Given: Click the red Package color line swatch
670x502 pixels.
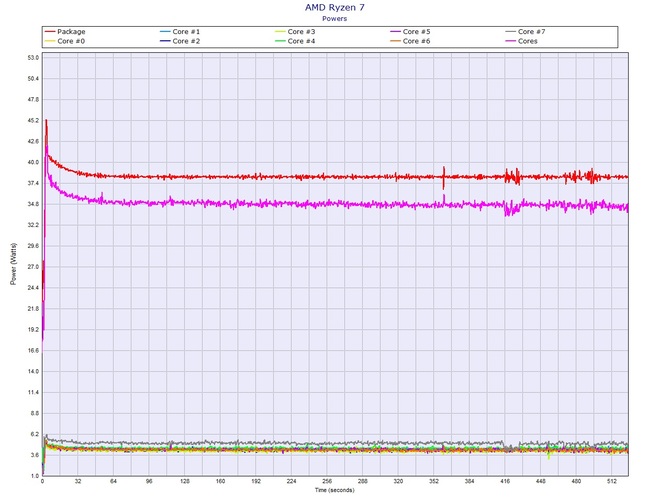Looking at the screenshot, I should [x=50, y=32].
